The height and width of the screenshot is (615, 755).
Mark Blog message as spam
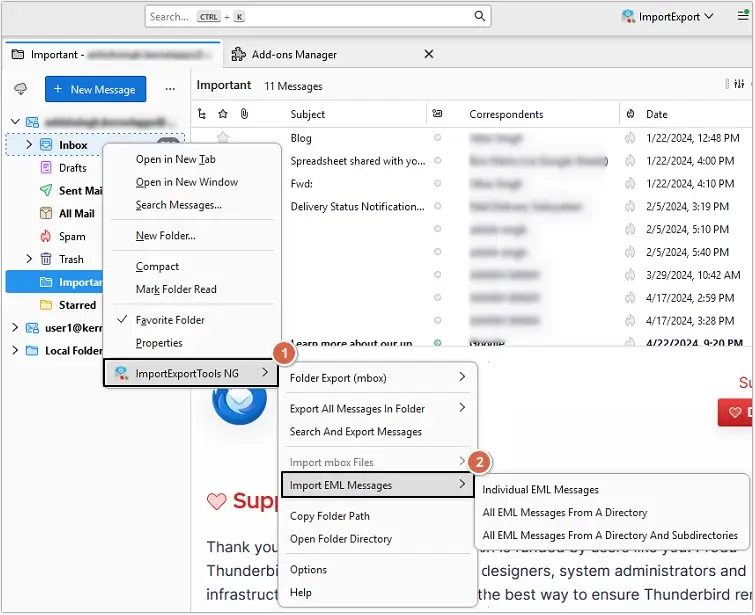(630, 138)
